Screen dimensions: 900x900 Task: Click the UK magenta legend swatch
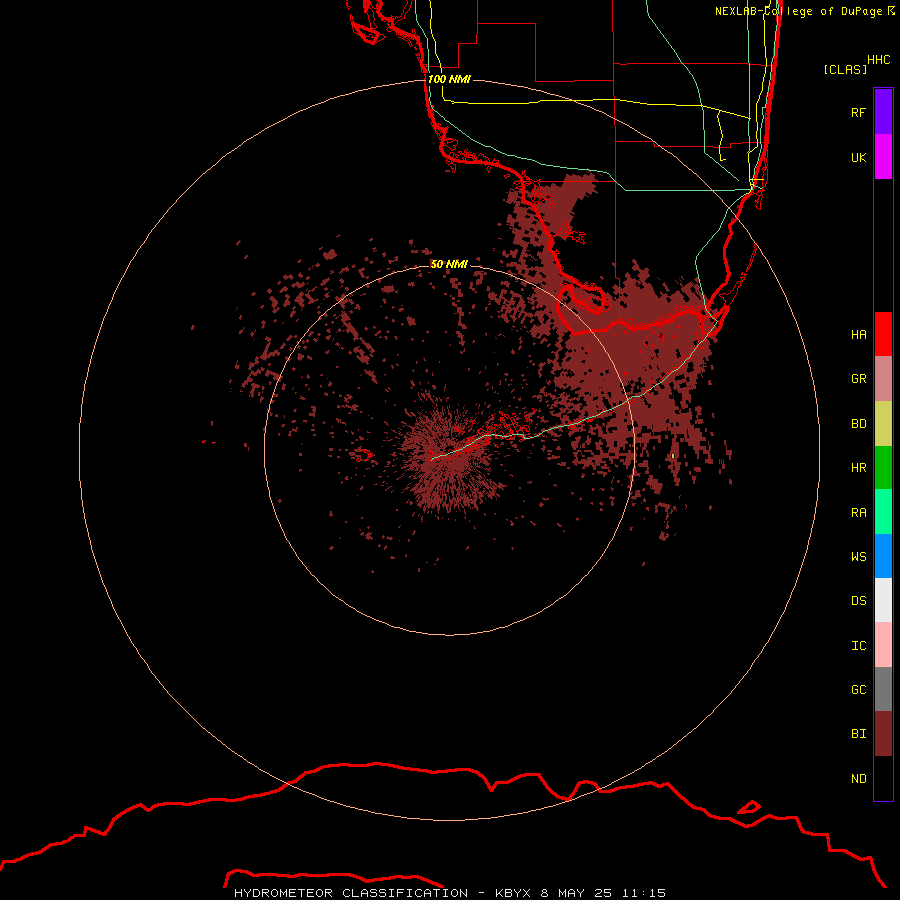pyautogui.click(x=883, y=157)
